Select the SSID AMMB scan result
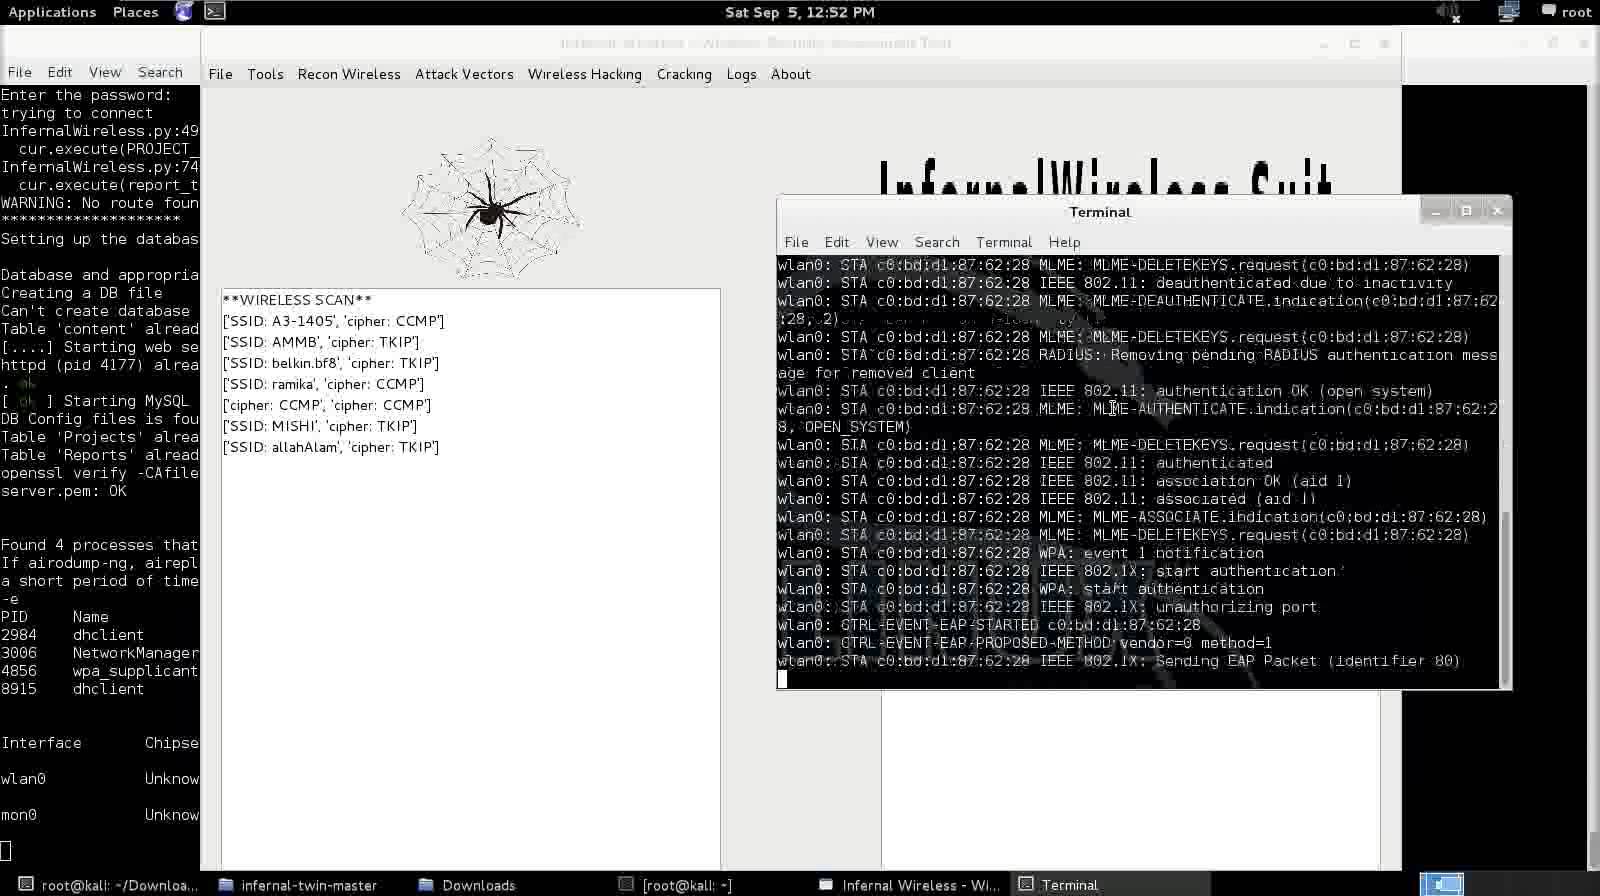Screen dimensions: 1600x896 321,342
